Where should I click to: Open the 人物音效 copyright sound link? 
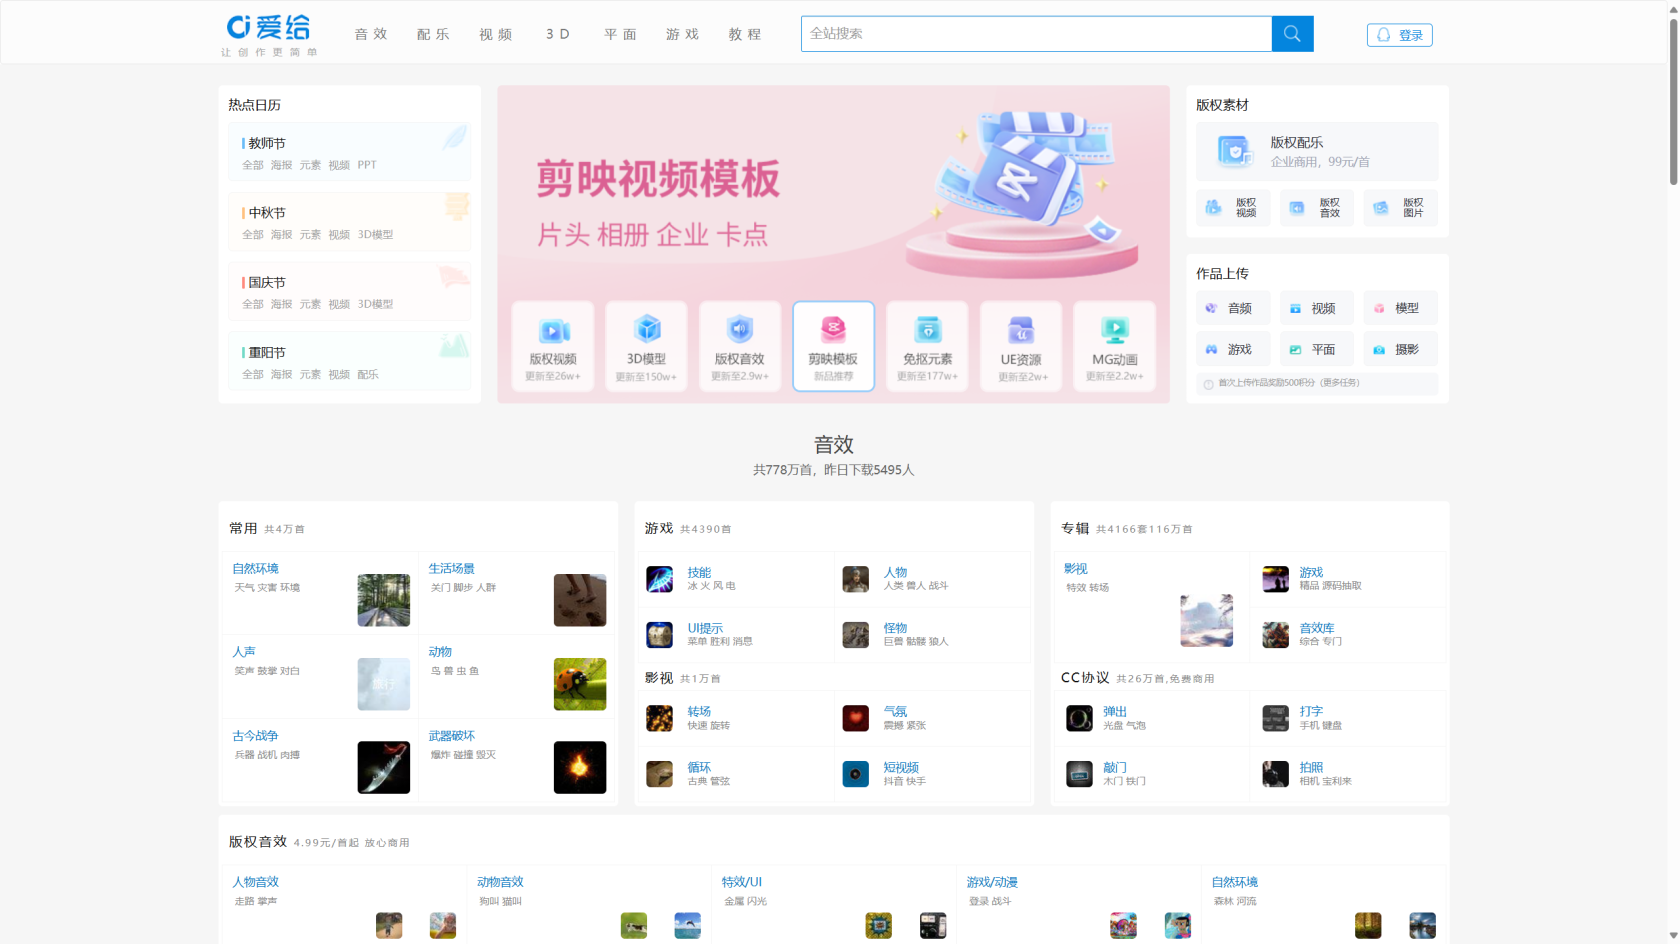(x=256, y=882)
